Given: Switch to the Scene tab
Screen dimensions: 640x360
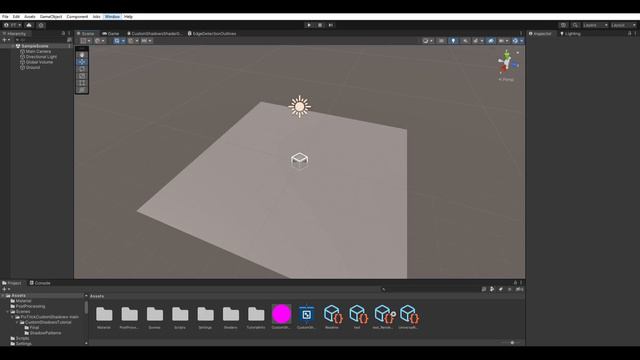Looking at the screenshot, I should coord(86,33).
